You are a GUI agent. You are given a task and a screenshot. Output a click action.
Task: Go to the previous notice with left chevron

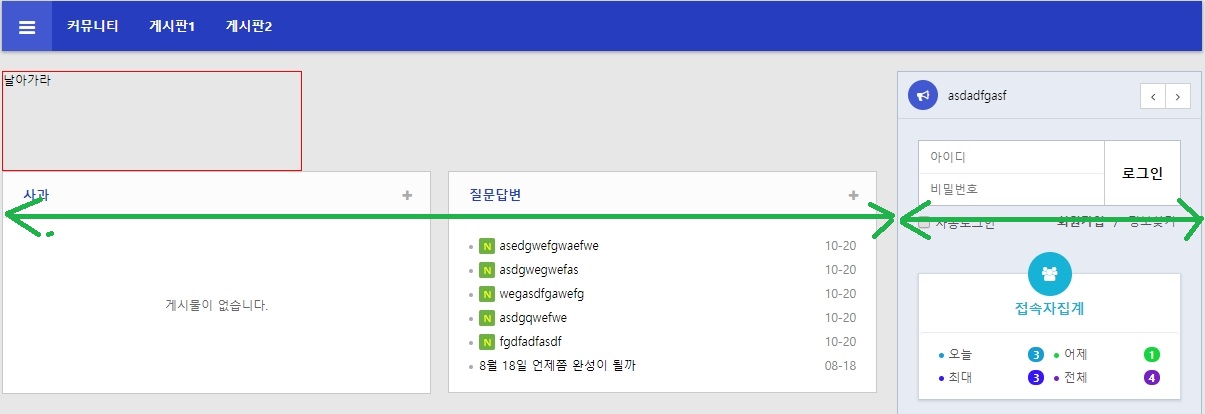pyautogui.click(x=1153, y=96)
